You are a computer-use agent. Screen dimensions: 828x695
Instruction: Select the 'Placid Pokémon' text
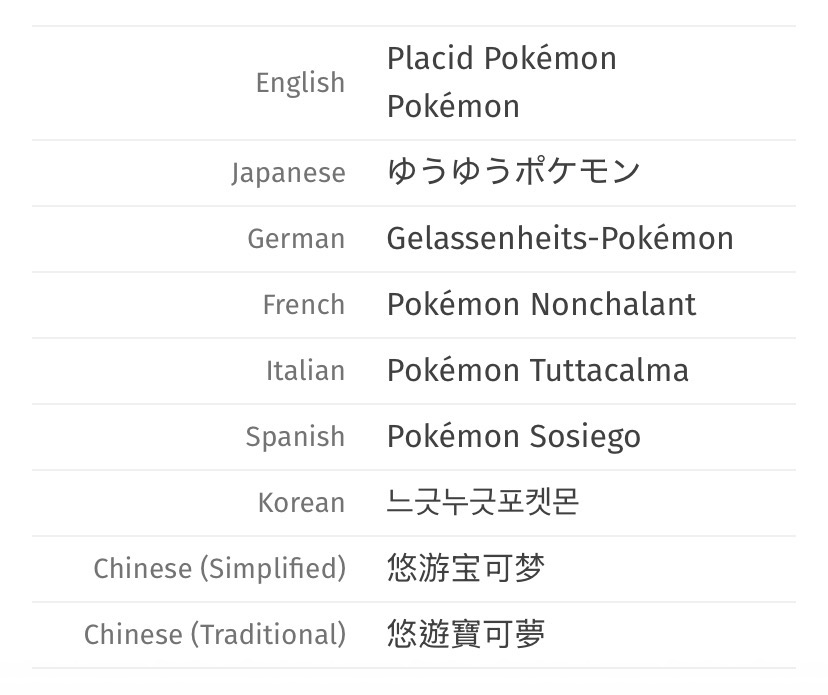click(x=502, y=58)
